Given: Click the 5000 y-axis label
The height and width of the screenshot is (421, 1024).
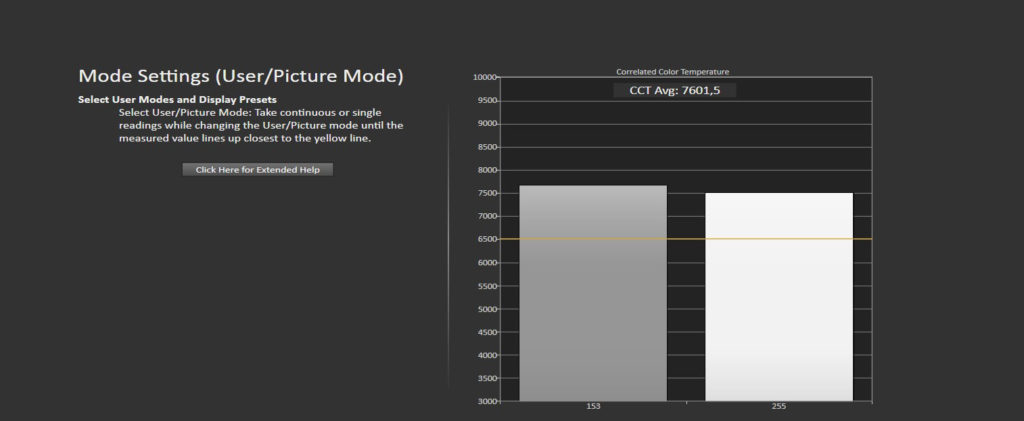Looking at the screenshot, I should click(487, 309).
